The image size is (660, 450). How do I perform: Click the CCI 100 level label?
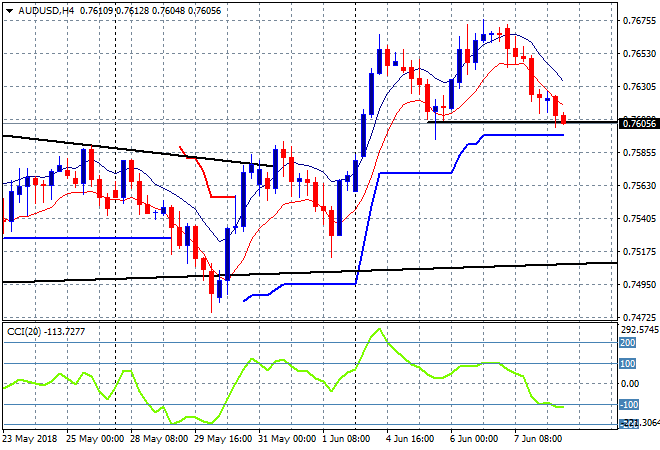click(627, 363)
